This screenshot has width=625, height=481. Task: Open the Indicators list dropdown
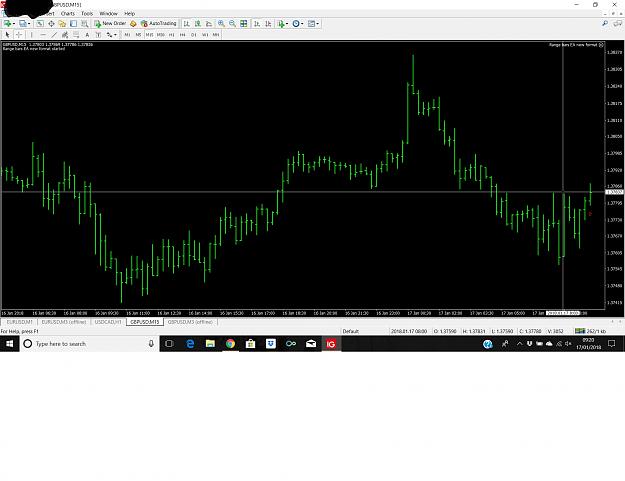283,24
